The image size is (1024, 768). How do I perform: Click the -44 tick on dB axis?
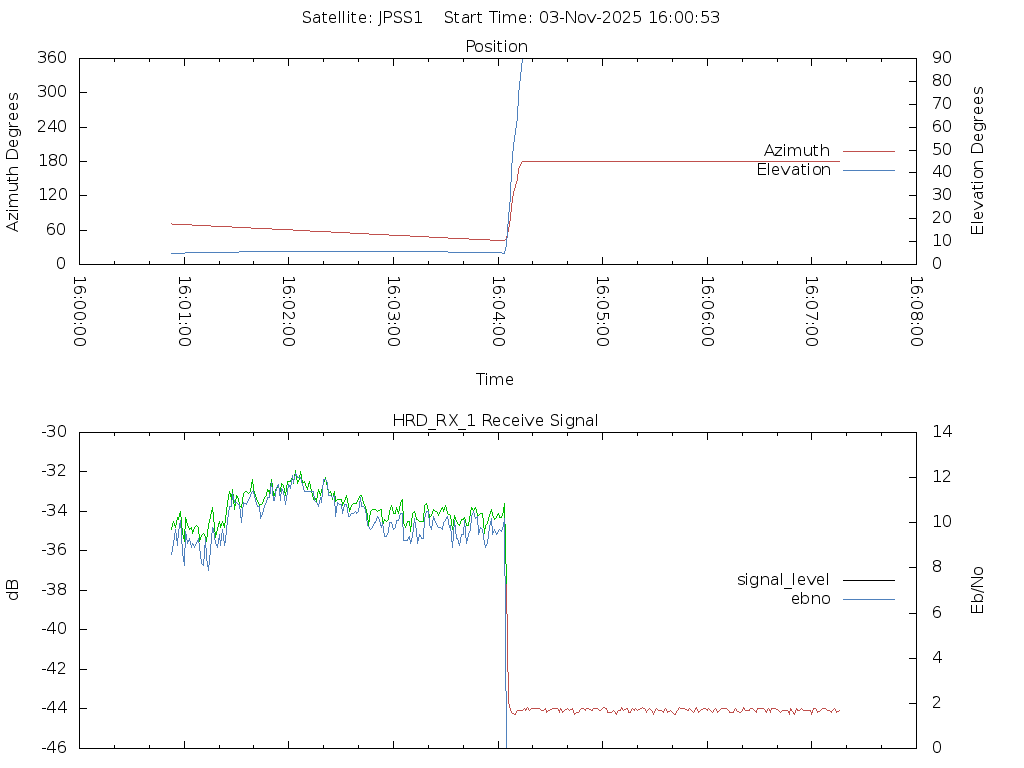point(51,708)
